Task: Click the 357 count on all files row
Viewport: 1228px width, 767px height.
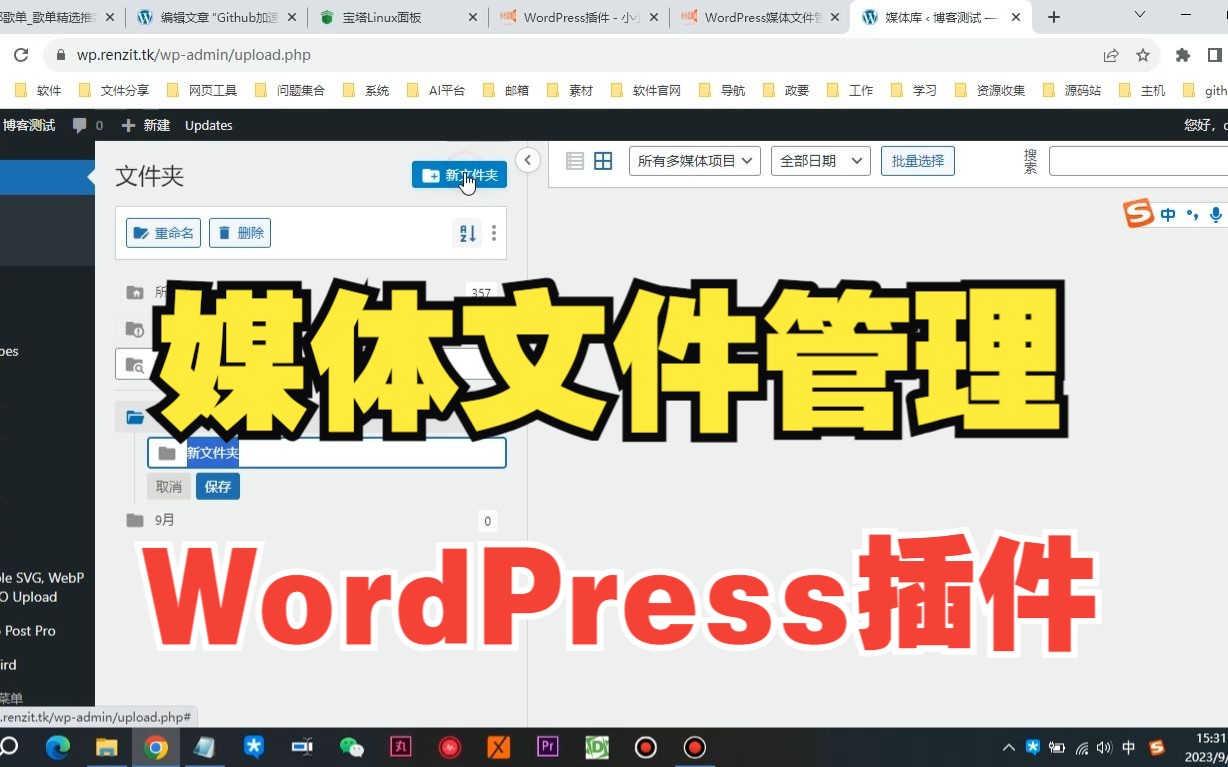Action: point(481,293)
